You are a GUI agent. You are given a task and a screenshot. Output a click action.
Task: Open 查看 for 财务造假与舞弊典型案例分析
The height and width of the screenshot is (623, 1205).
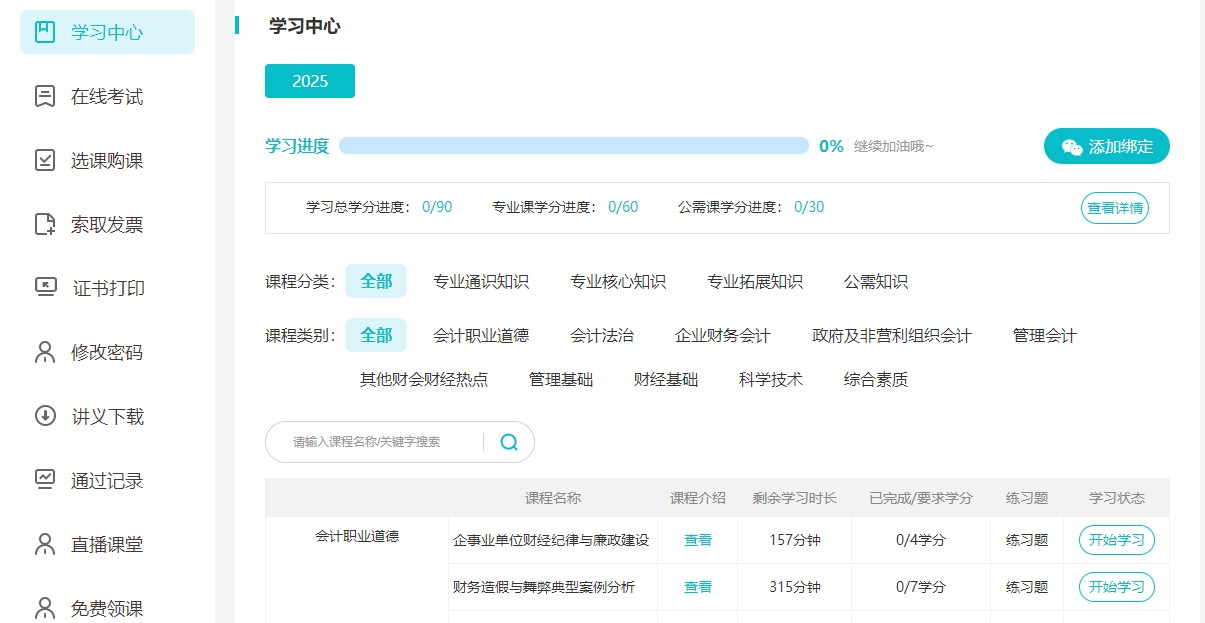tap(697, 587)
